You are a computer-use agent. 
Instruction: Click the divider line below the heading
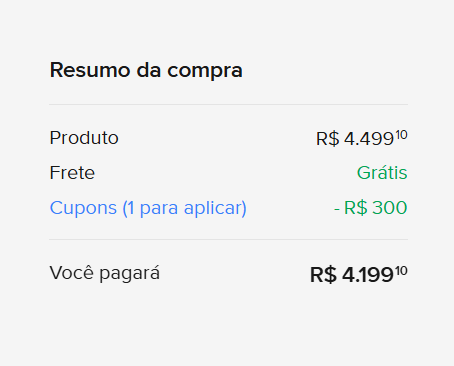[229, 104]
